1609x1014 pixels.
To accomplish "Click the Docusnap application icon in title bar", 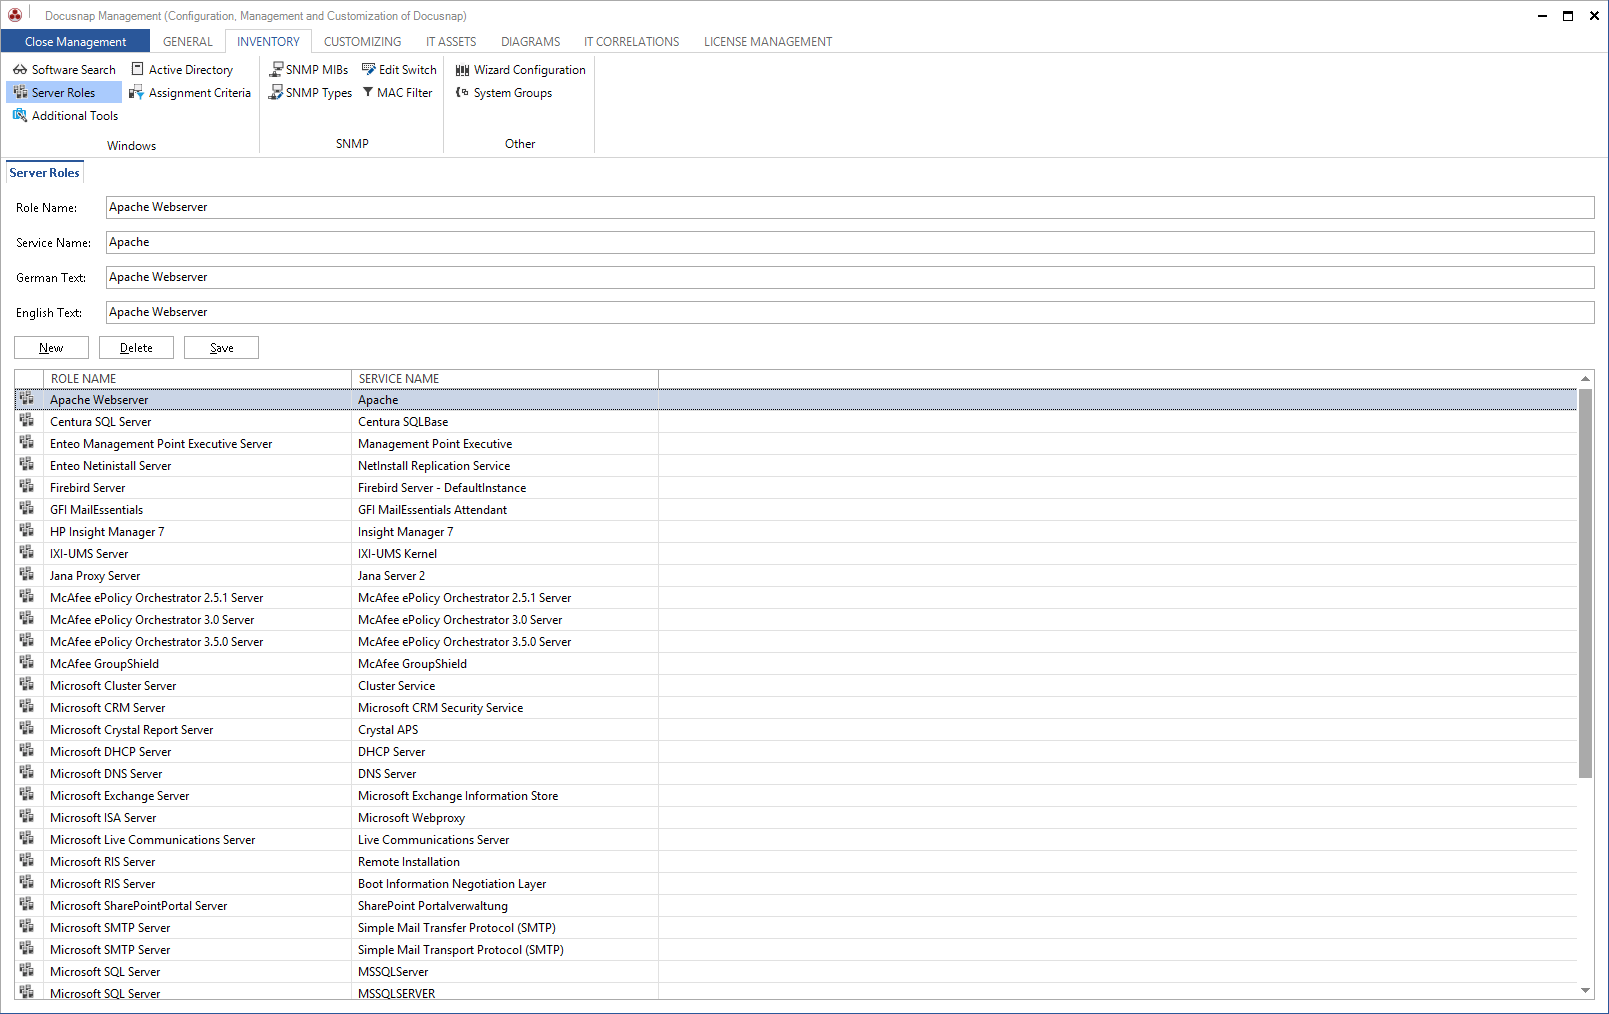I will point(15,15).
